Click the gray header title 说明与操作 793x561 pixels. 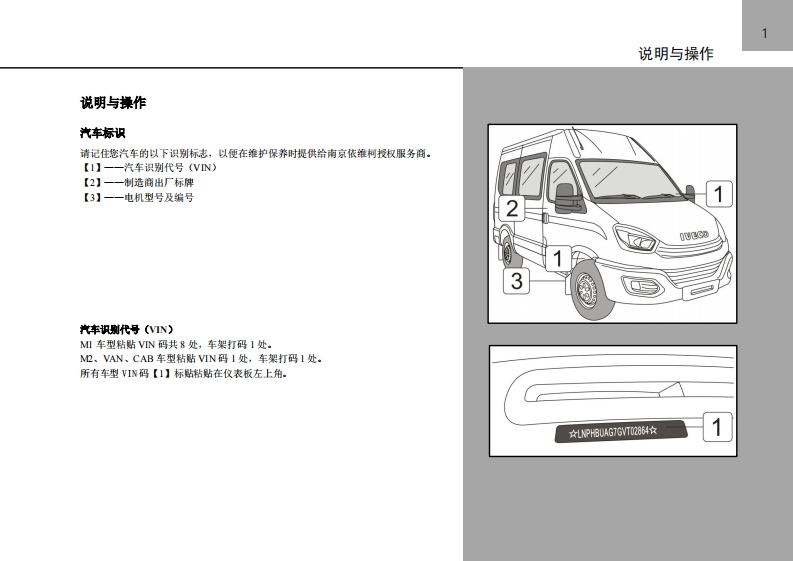pyautogui.click(x=676, y=54)
